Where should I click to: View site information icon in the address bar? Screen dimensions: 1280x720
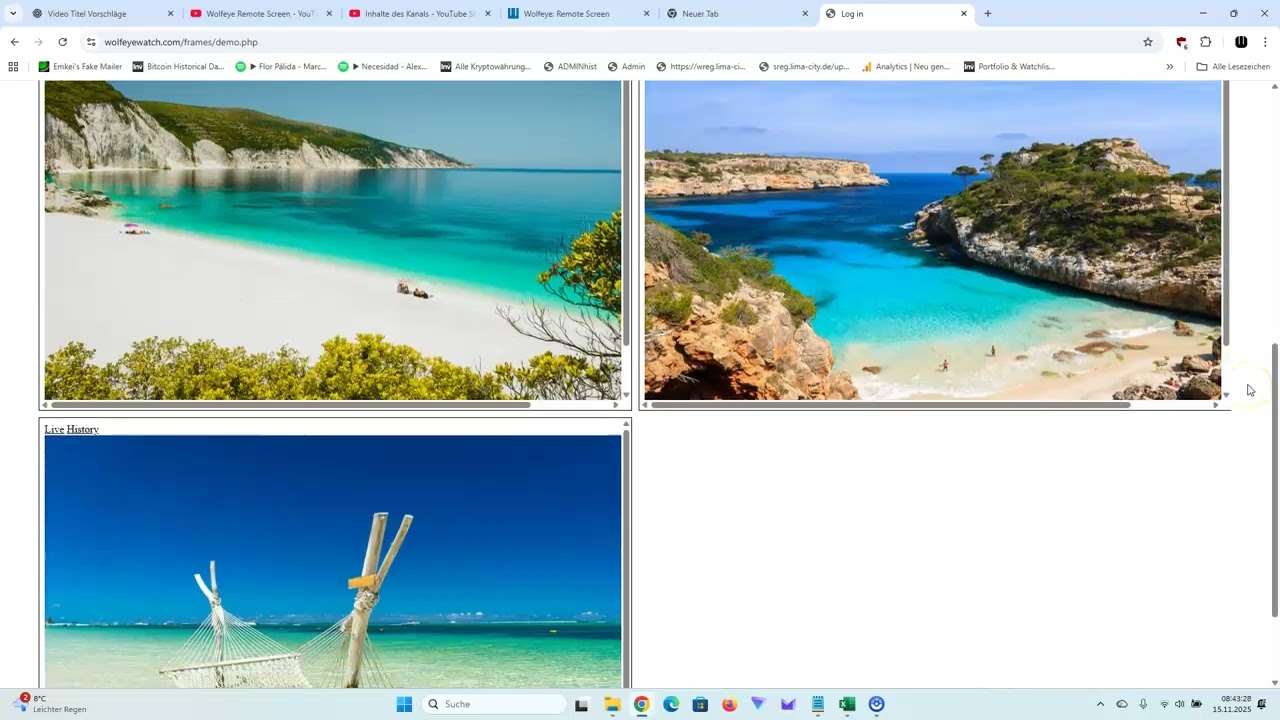click(91, 42)
